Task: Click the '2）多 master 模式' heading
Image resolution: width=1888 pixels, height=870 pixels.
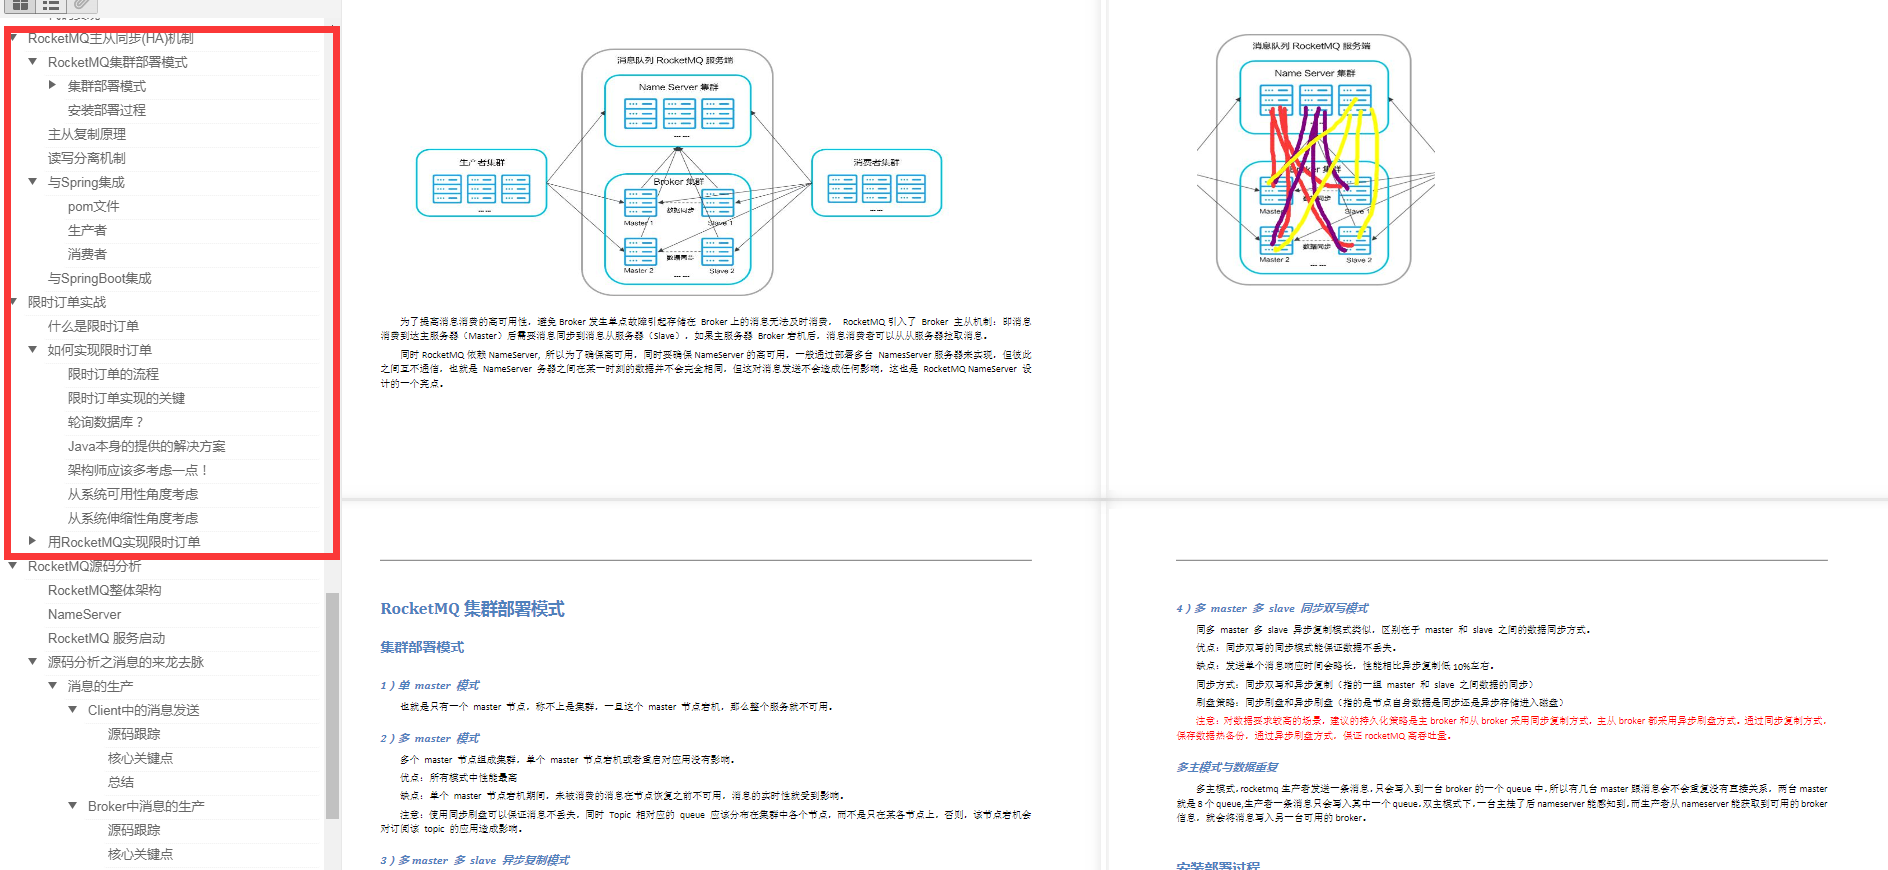Action: click(x=430, y=738)
